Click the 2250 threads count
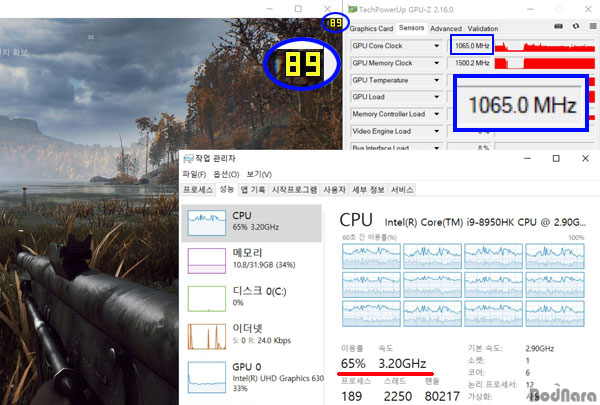The width and height of the screenshot is (600, 405). coord(398,396)
